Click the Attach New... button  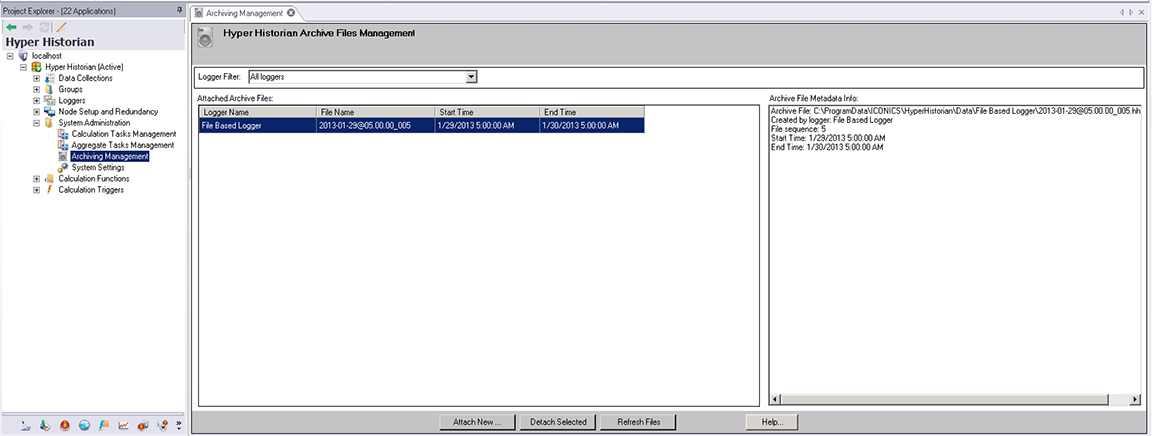tap(477, 422)
